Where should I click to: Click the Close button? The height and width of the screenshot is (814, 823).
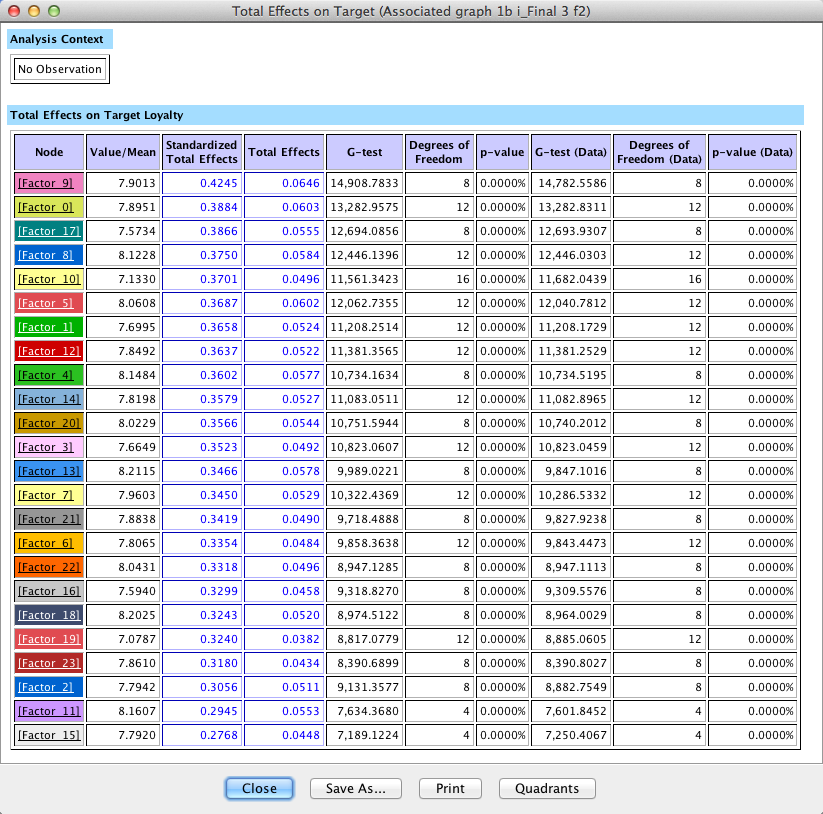[x=259, y=788]
